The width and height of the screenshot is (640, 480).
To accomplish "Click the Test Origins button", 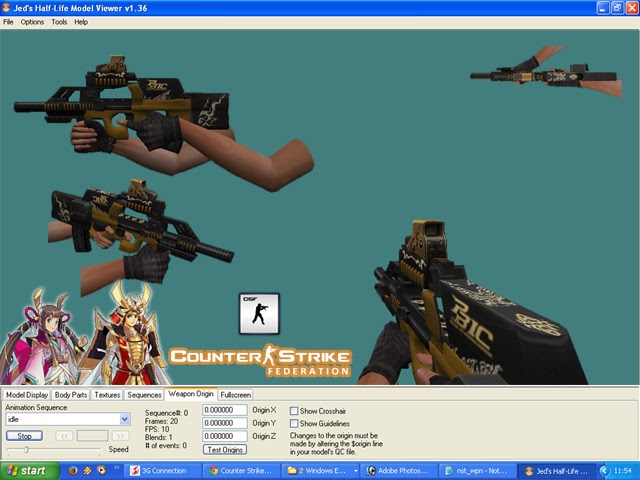I will pyautogui.click(x=225, y=449).
